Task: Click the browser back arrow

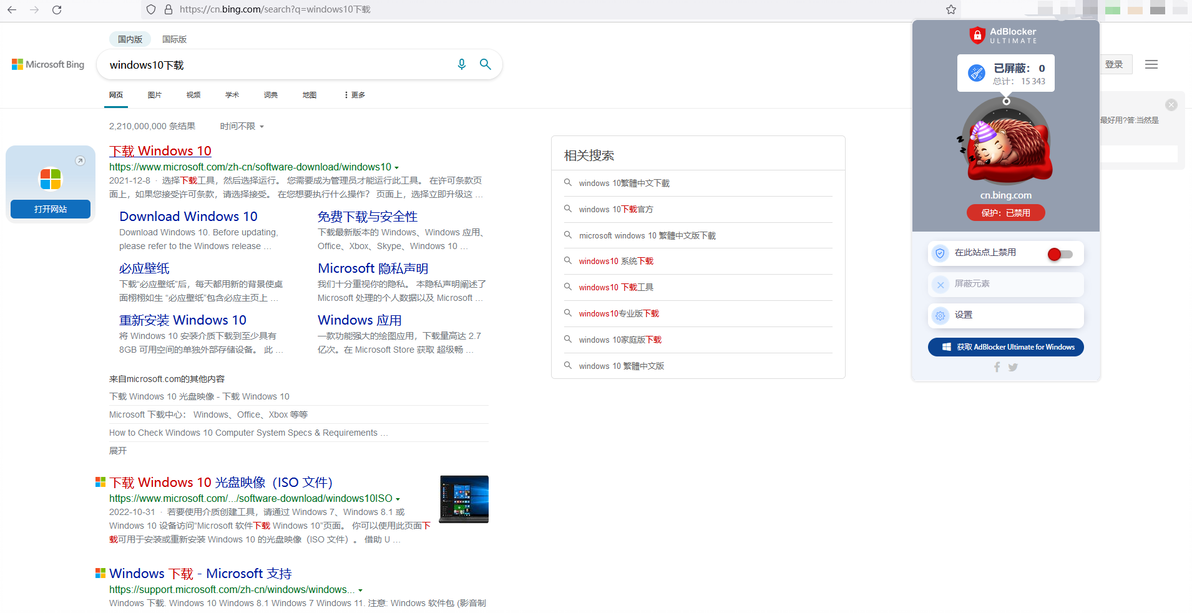Action: 11,10
